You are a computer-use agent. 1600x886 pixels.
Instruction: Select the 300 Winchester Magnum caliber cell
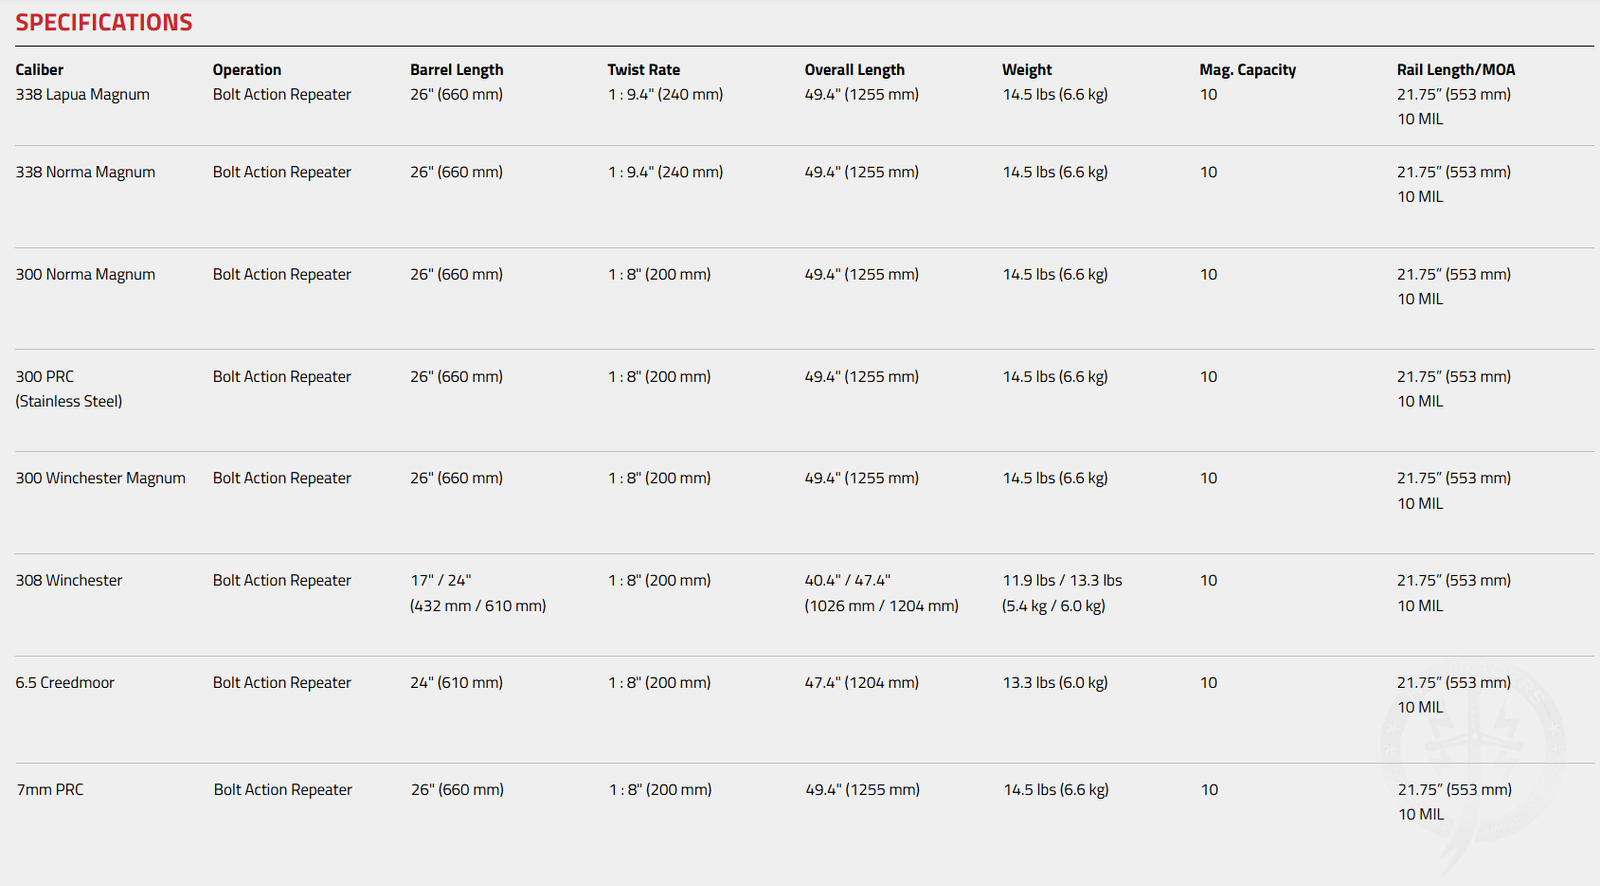pyautogui.click(x=100, y=478)
